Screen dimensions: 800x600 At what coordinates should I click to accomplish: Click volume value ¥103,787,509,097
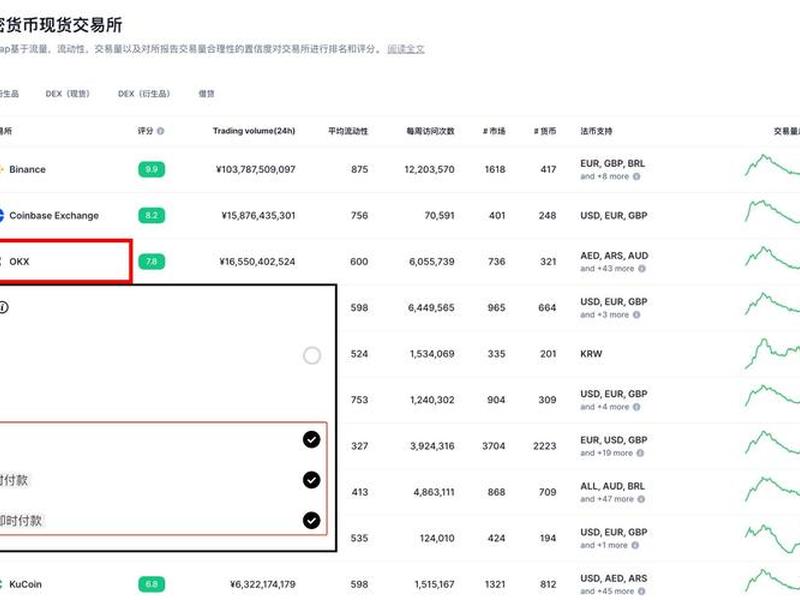(x=256, y=169)
